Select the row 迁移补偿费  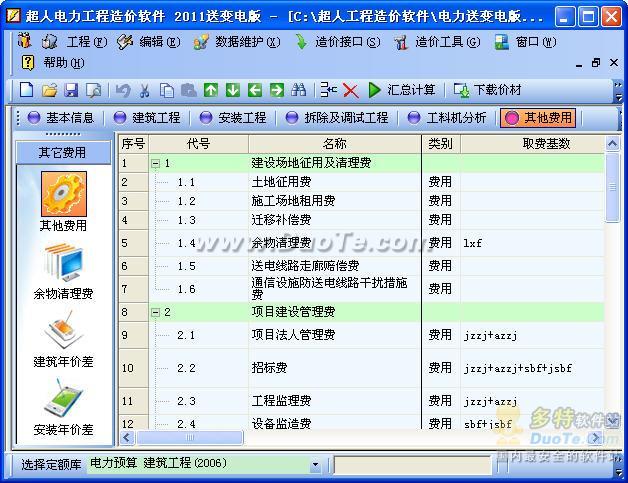pos(362,220)
